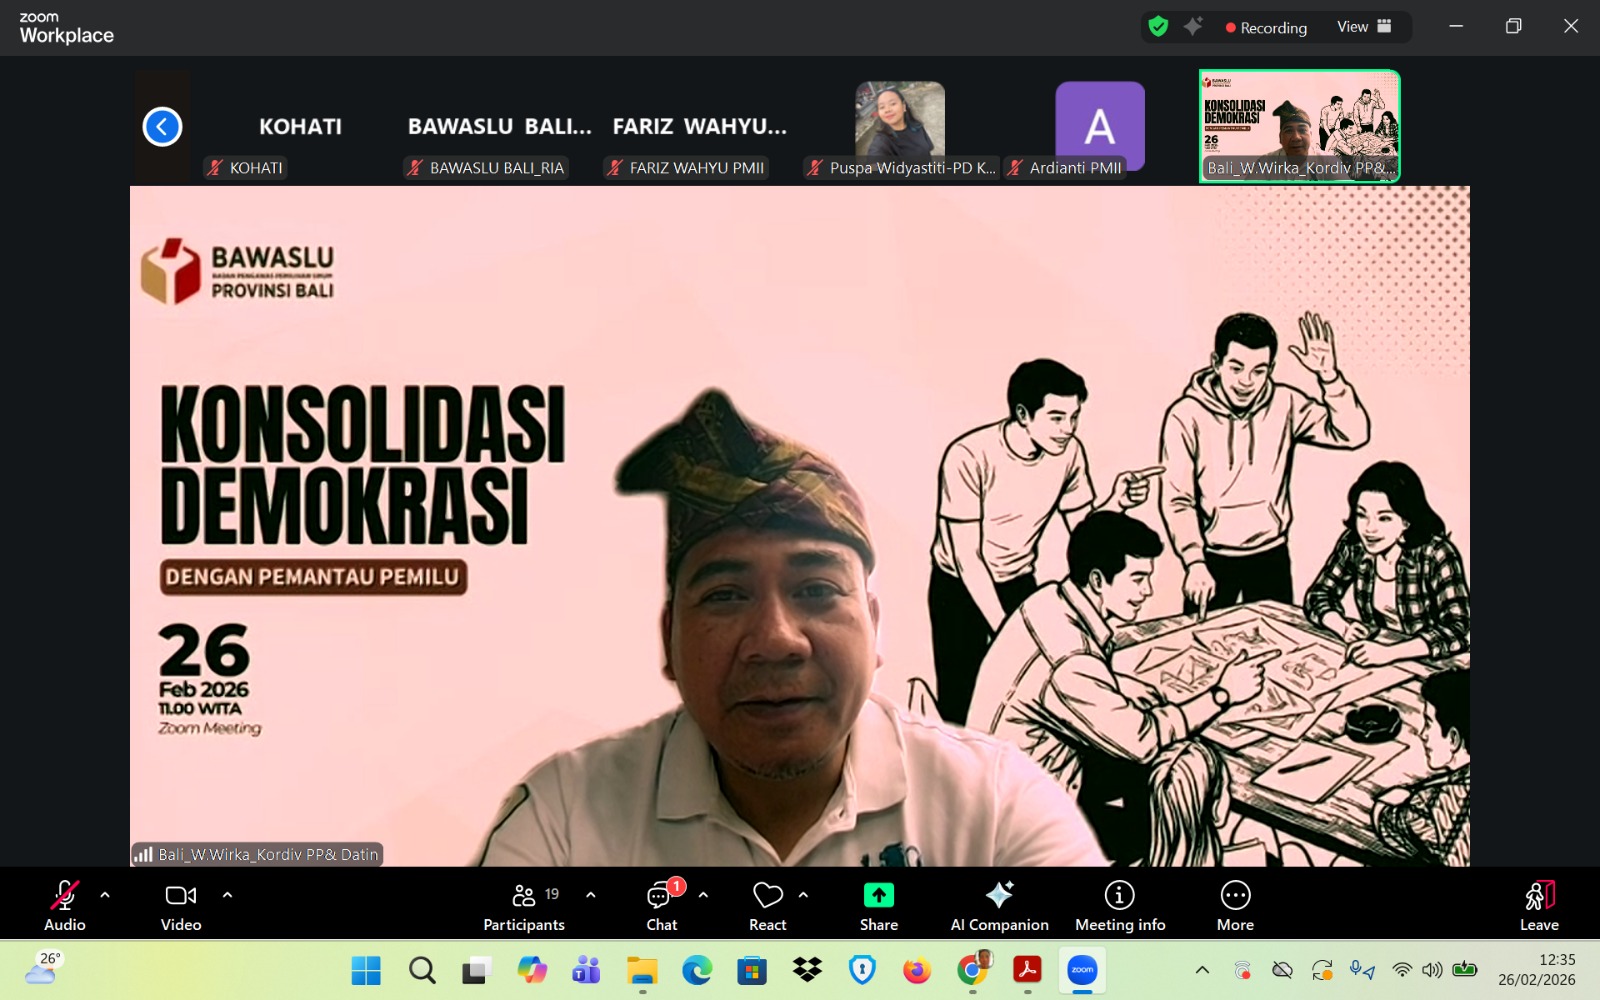The height and width of the screenshot is (1000, 1600).
Task: Click the green encryption shield icon
Action: [1158, 27]
